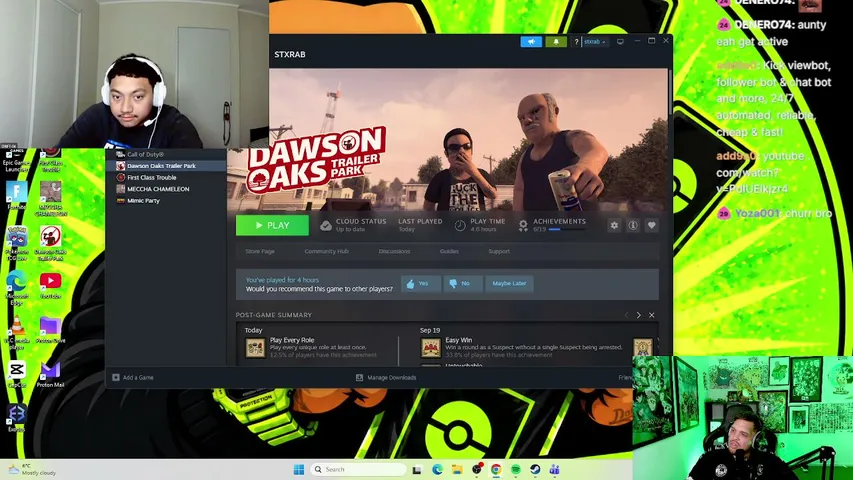The image size is (853, 480).
Task: Click the game info icon
Action: (x=633, y=225)
